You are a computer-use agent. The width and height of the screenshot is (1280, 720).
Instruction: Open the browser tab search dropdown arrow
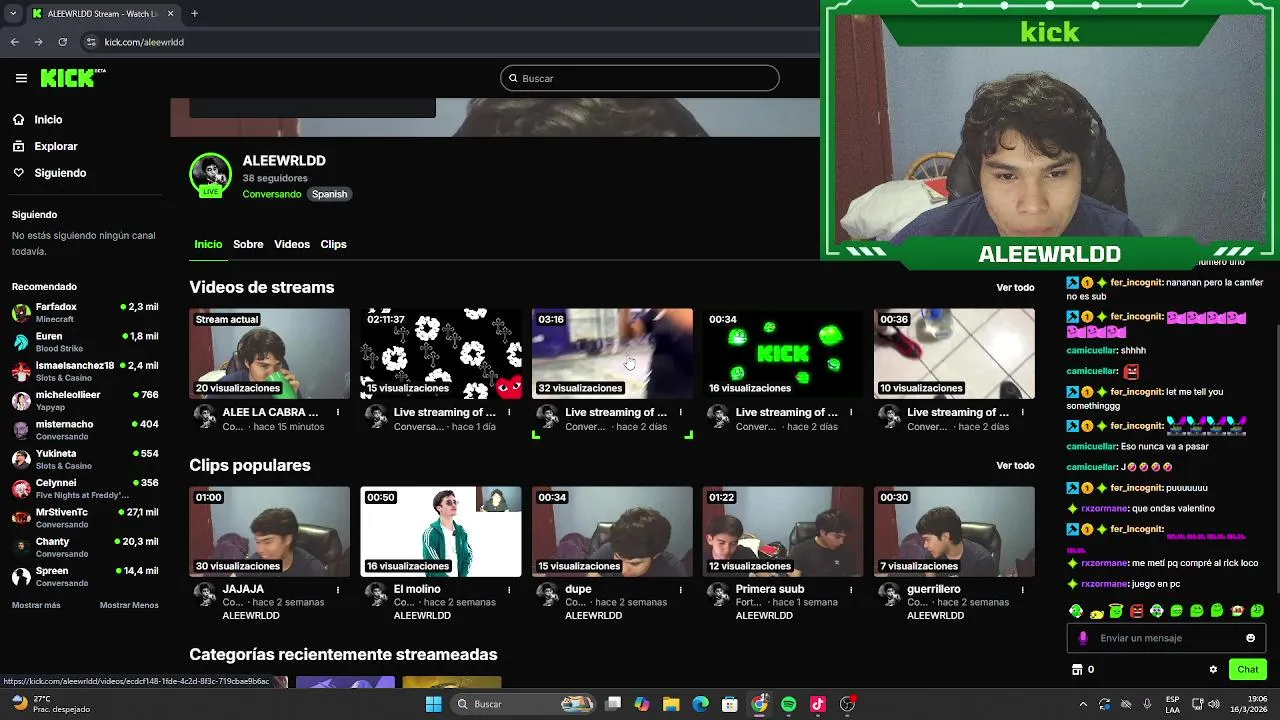point(13,14)
